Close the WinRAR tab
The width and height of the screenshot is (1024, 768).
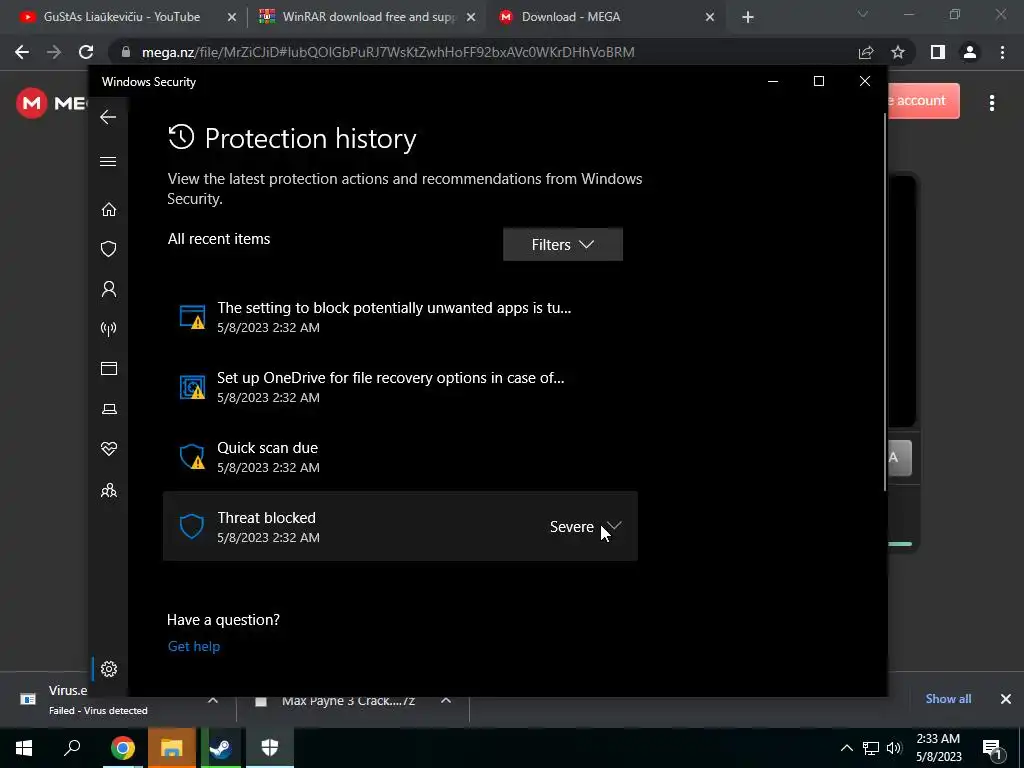pos(471,18)
